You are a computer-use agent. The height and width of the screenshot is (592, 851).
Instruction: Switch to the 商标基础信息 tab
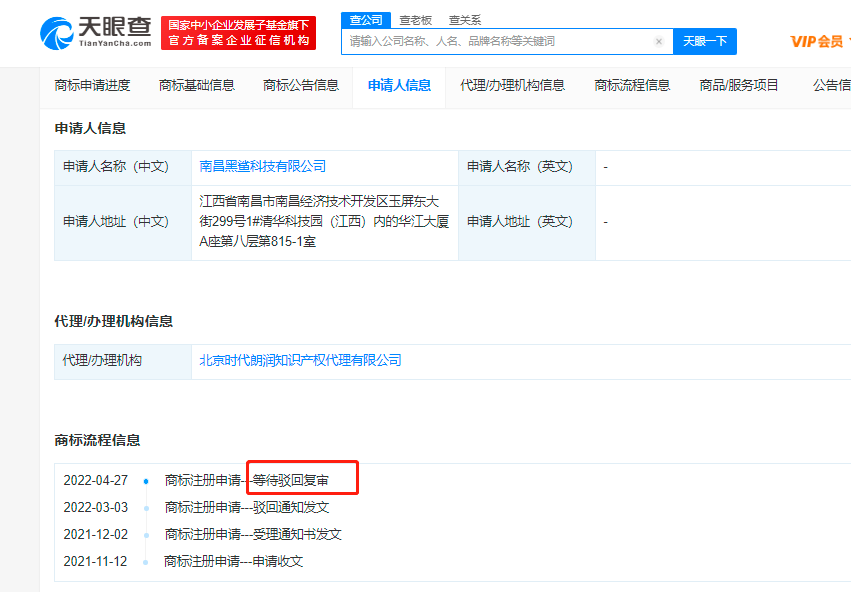point(196,85)
